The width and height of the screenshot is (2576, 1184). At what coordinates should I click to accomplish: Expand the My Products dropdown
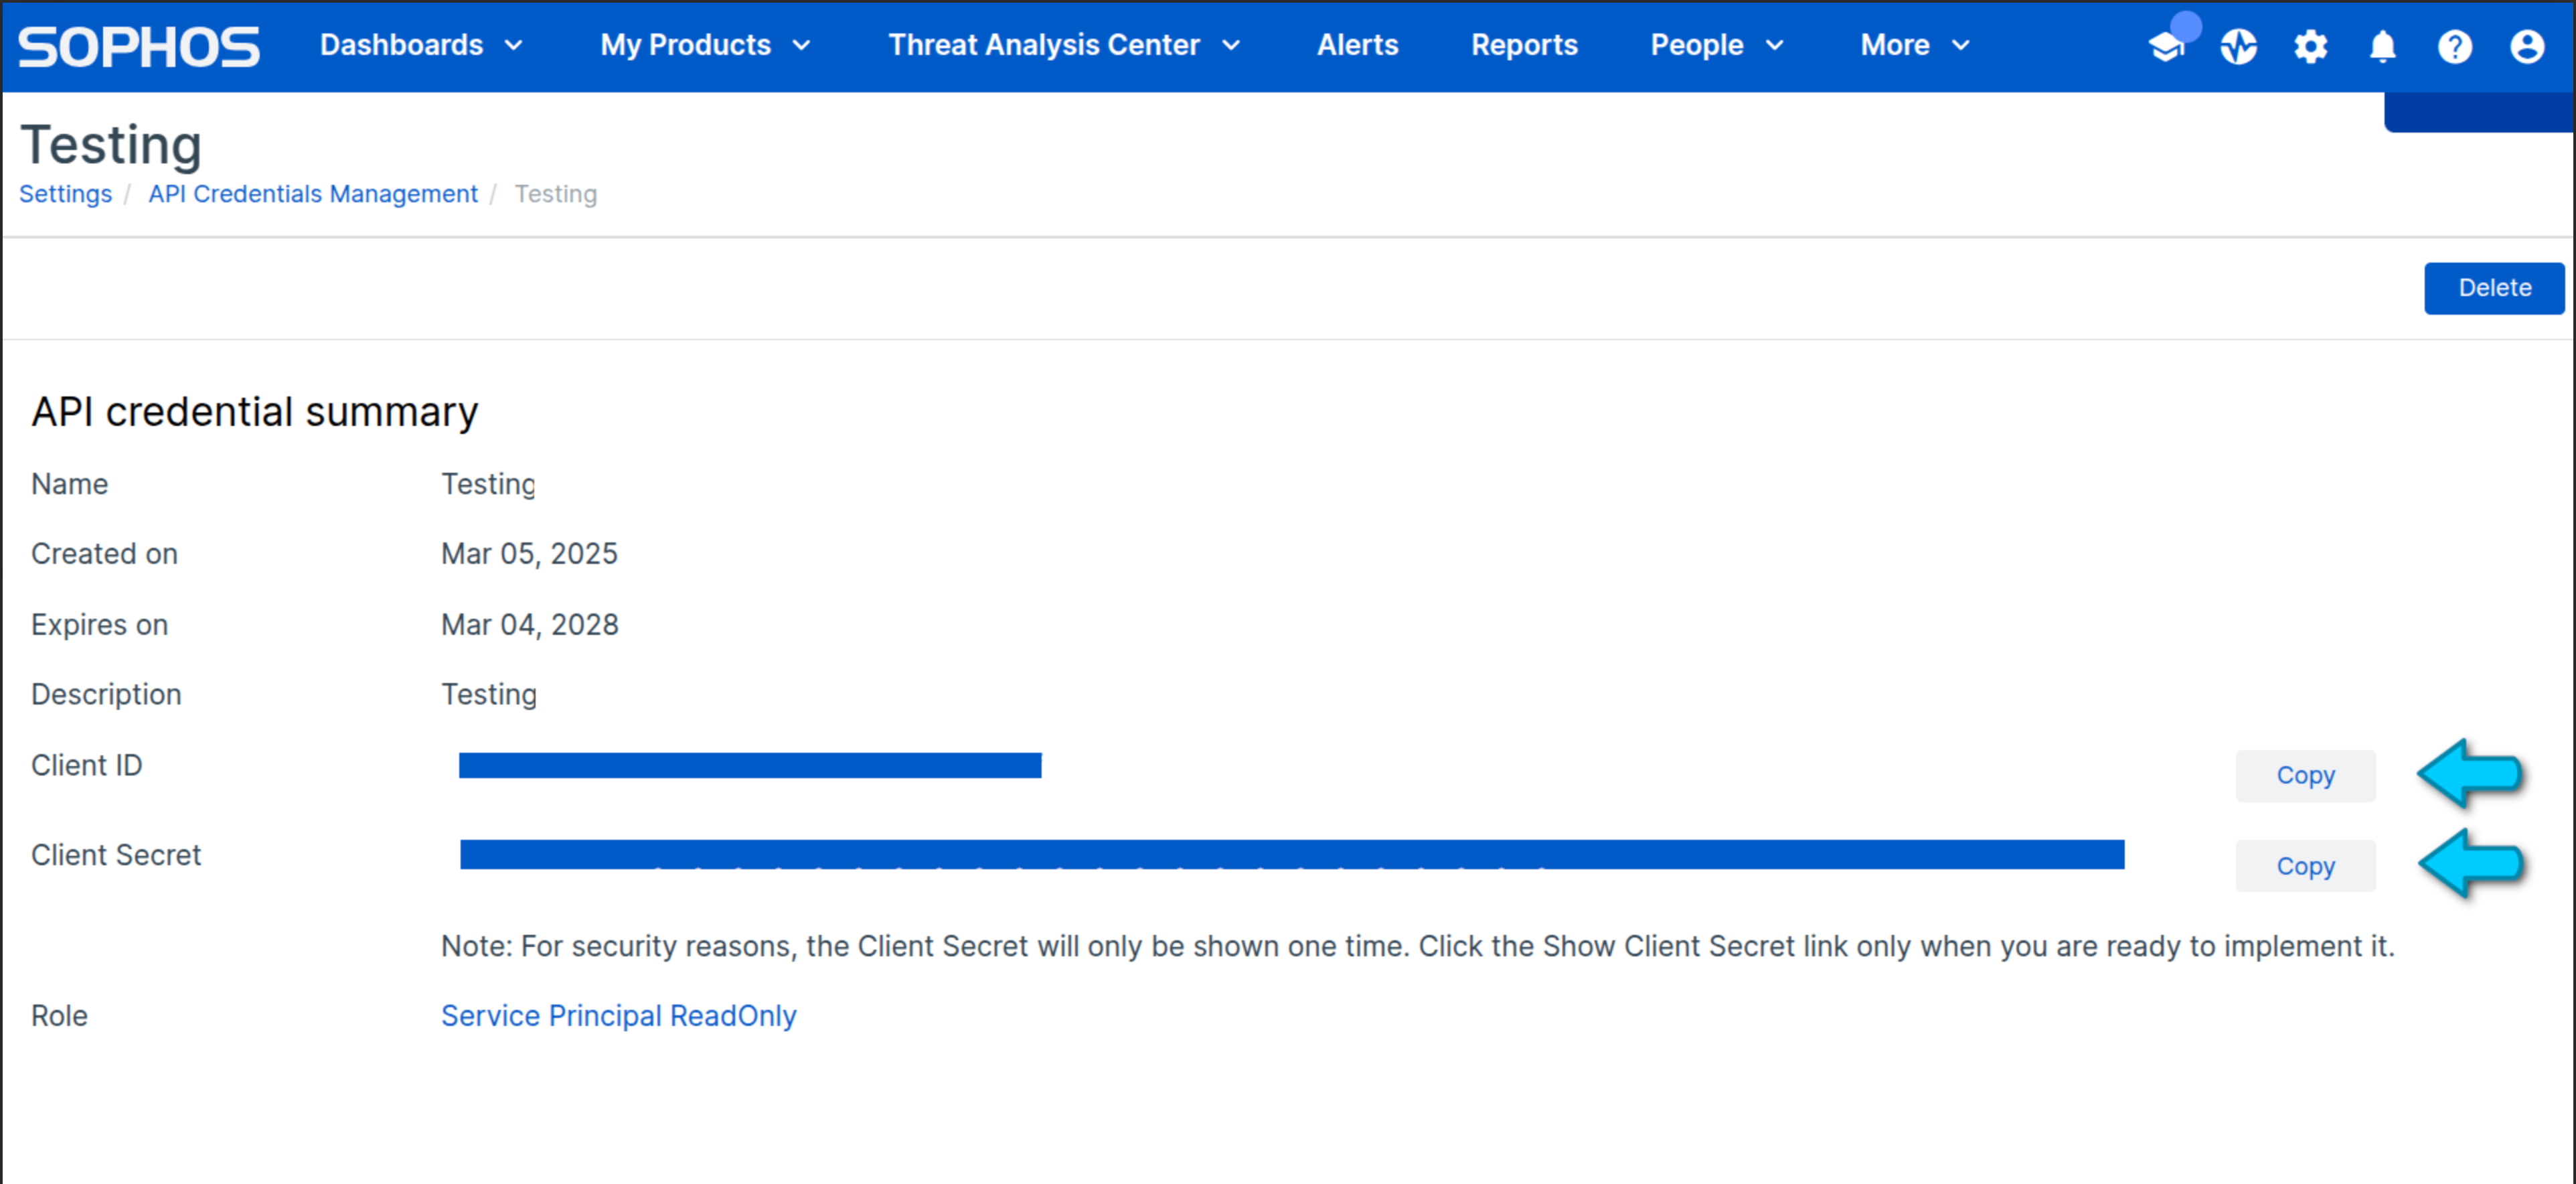pos(705,45)
